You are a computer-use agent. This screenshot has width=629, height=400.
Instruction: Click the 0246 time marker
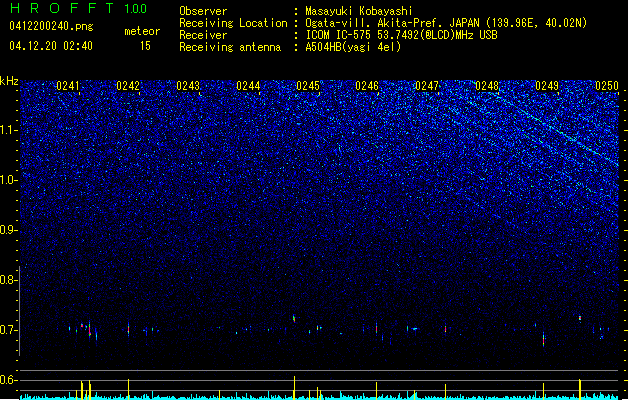tap(367, 86)
